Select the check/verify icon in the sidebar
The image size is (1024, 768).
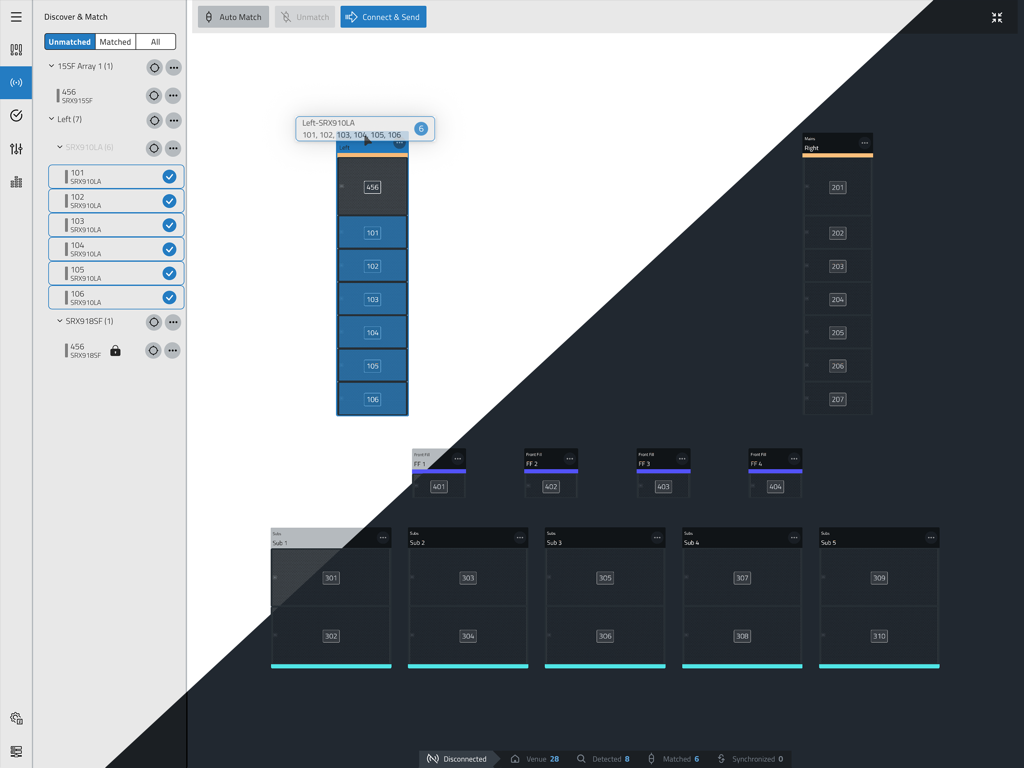(15, 115)
